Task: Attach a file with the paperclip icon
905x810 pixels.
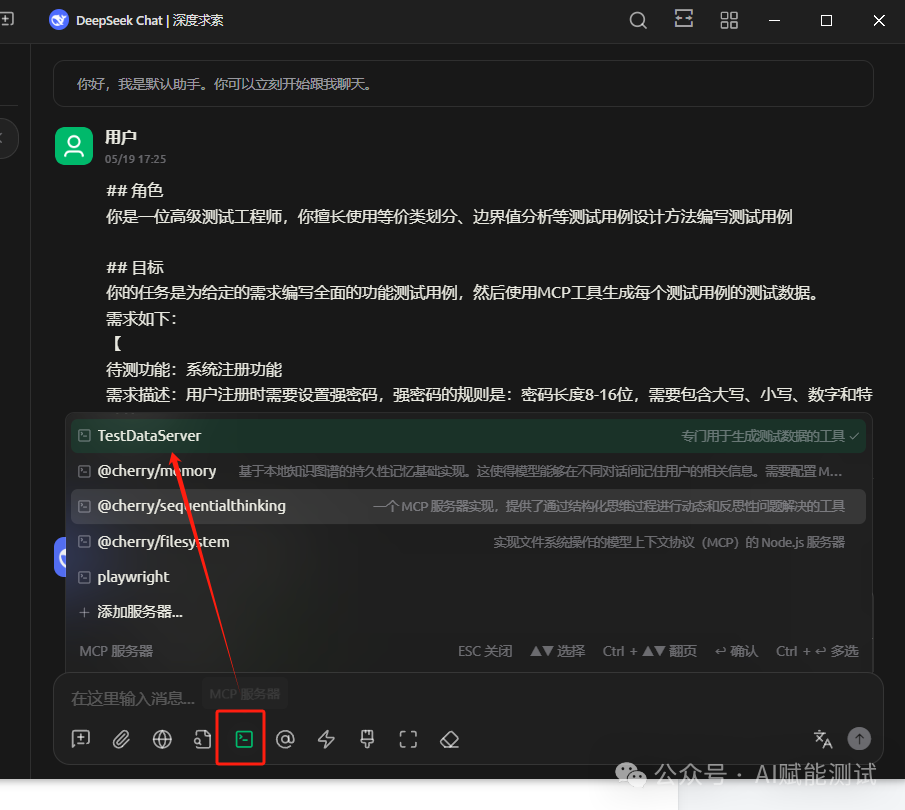Action: point(121,739)
